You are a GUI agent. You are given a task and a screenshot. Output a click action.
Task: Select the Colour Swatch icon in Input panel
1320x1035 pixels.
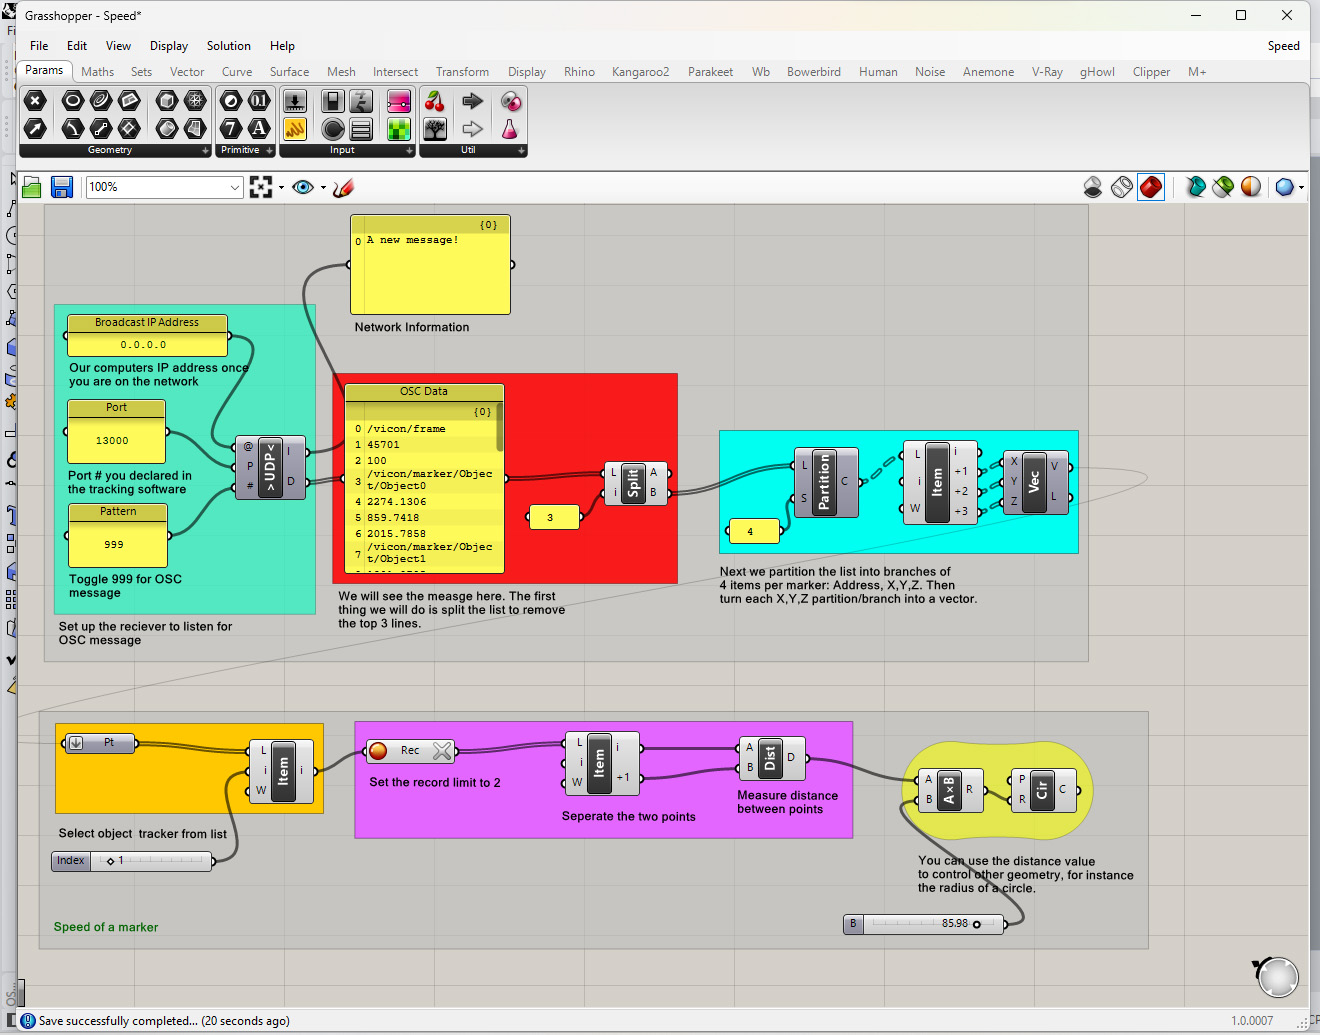pos(398,129)
